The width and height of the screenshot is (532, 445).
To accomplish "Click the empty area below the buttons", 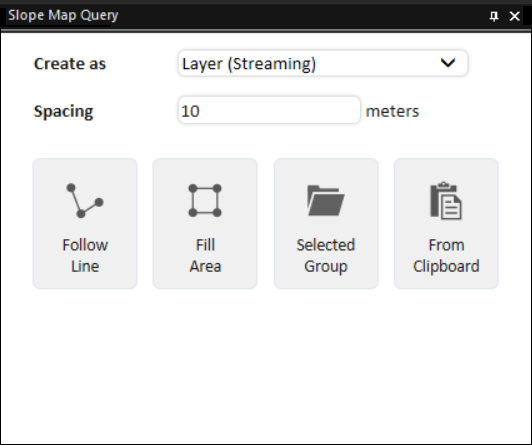I will click(x=266, y=366).
